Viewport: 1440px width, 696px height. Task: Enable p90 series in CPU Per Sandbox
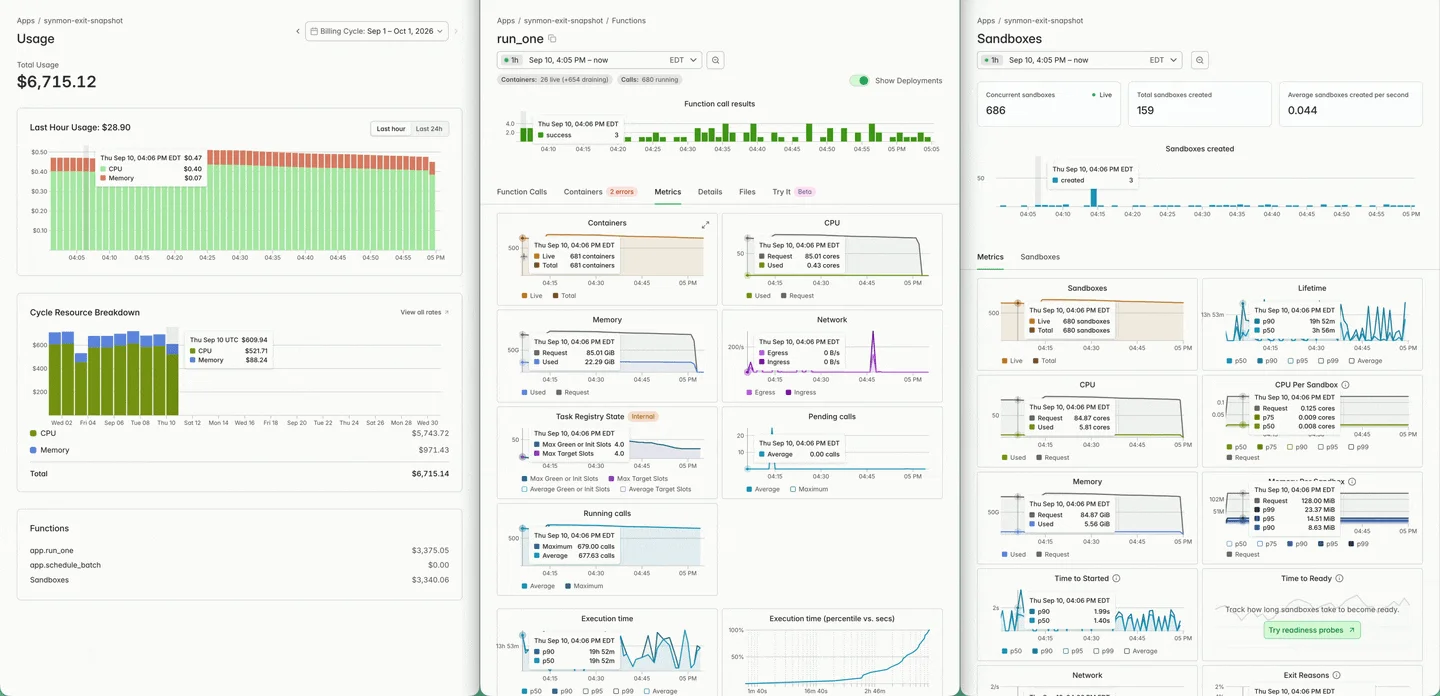[x=1290, y=447]
